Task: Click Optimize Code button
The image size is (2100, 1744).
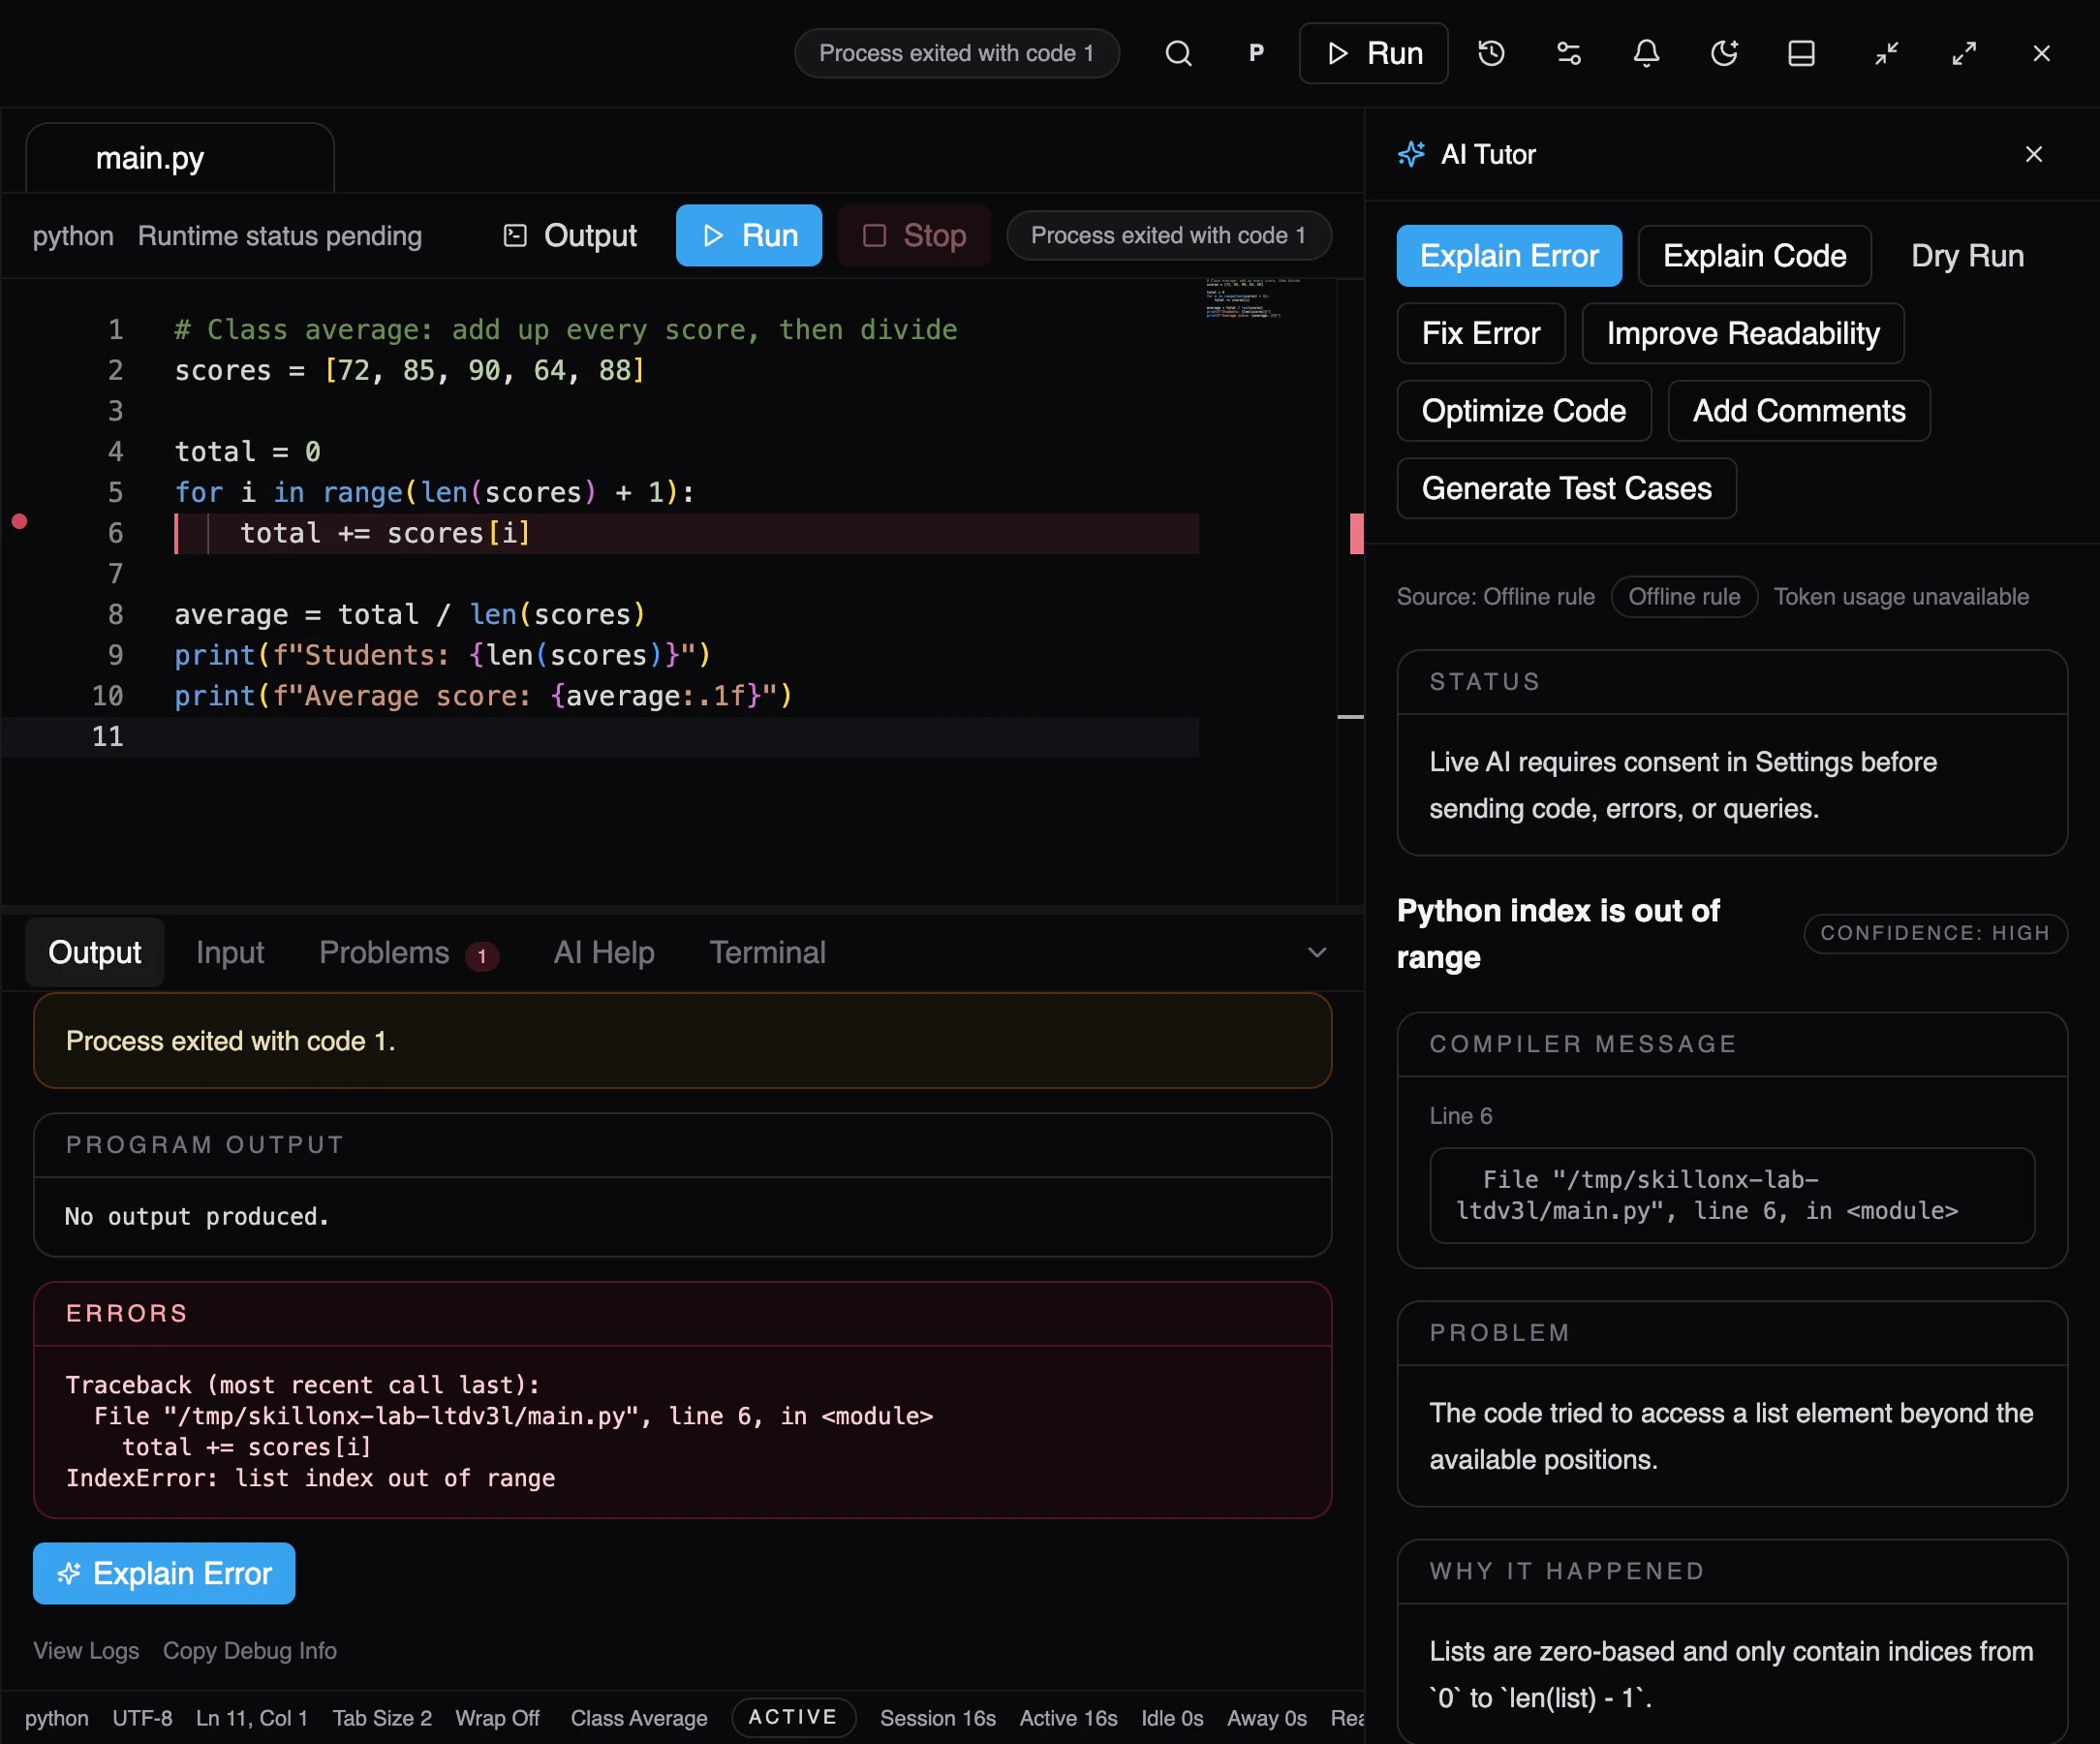Action: (x=1523, y=411)
